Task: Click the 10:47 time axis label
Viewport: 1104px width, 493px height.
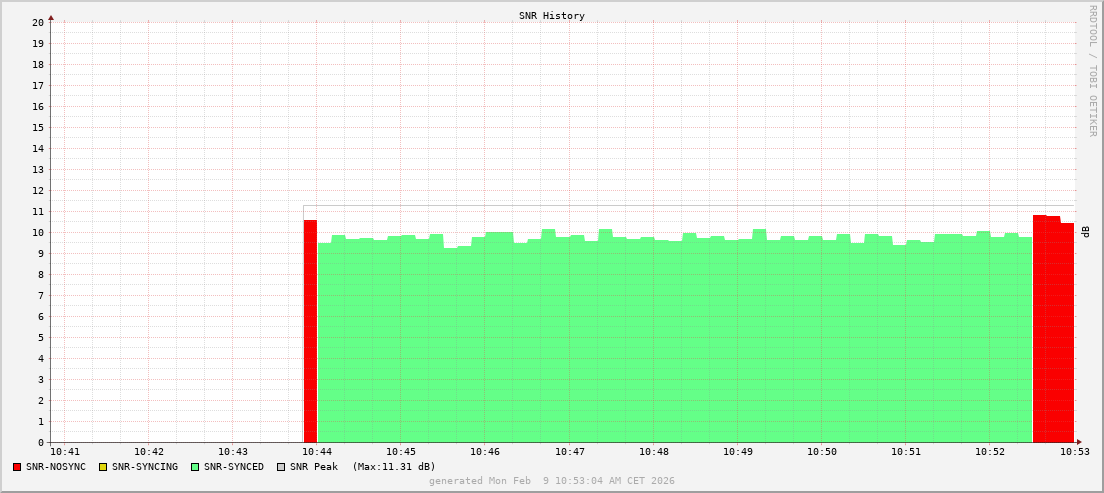Action: click(x=569, y=453)
